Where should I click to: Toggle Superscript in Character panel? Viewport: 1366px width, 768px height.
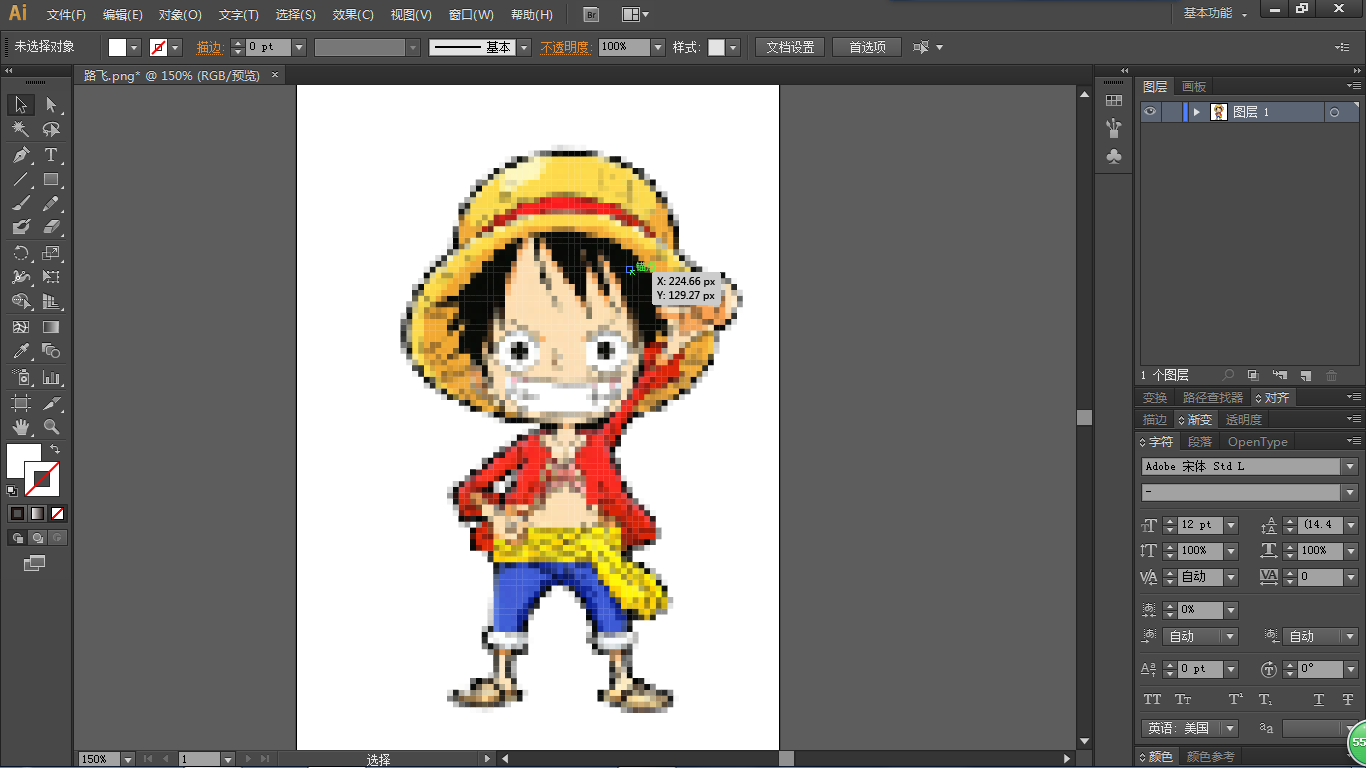(1236, 700)
